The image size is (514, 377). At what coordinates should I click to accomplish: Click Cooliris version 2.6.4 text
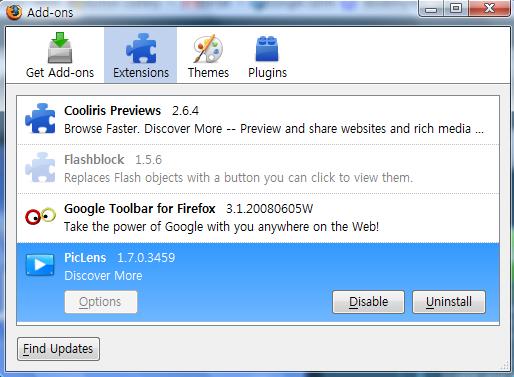185,111
